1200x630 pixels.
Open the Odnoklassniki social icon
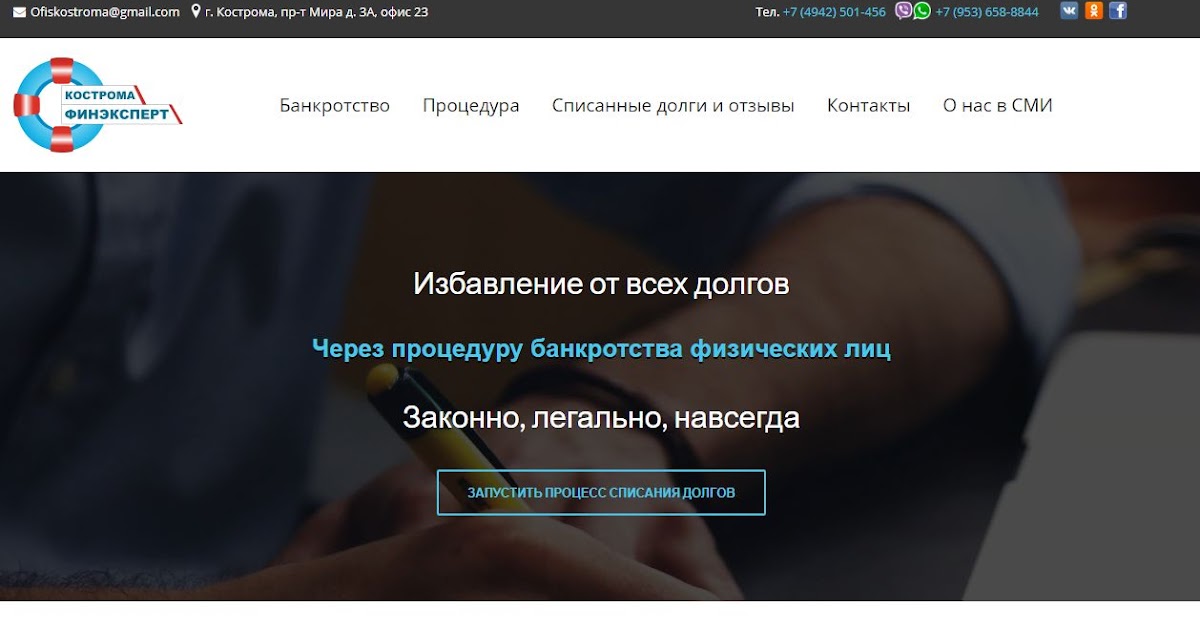point(1094,10)
